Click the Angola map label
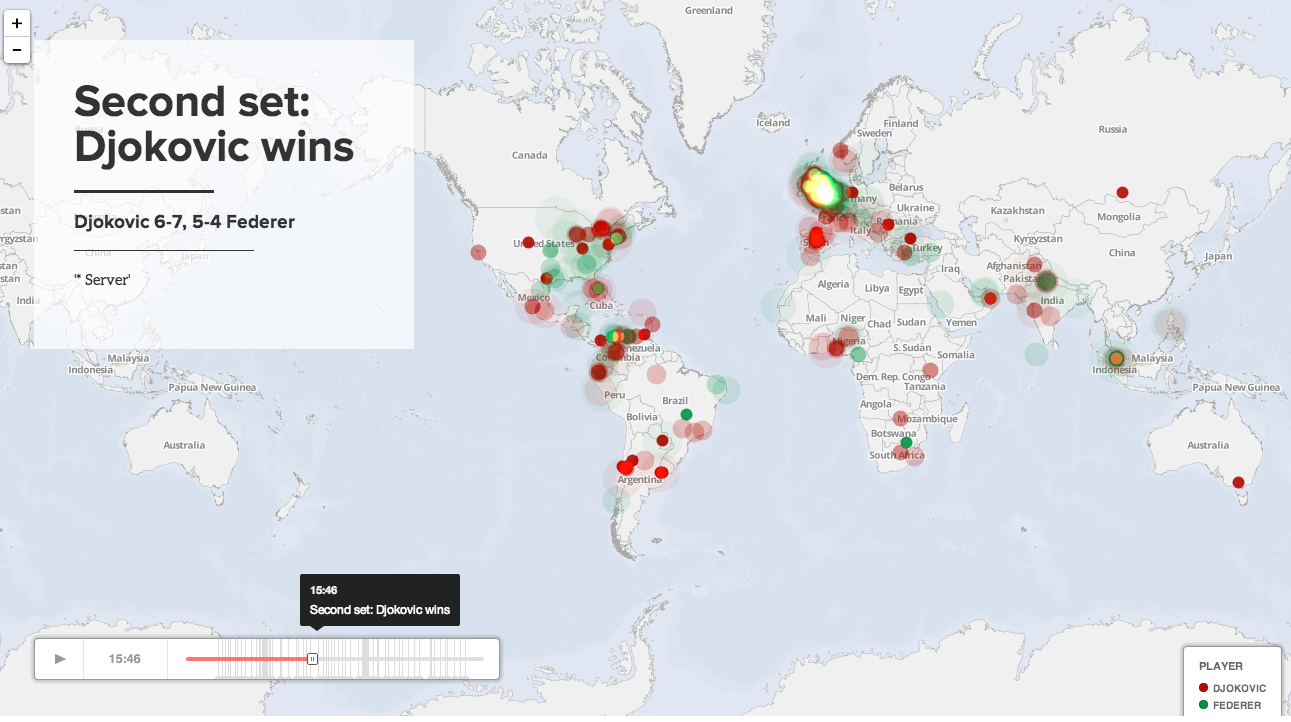Viewport: 1291px width, 722px height. [x=876, y=404]
